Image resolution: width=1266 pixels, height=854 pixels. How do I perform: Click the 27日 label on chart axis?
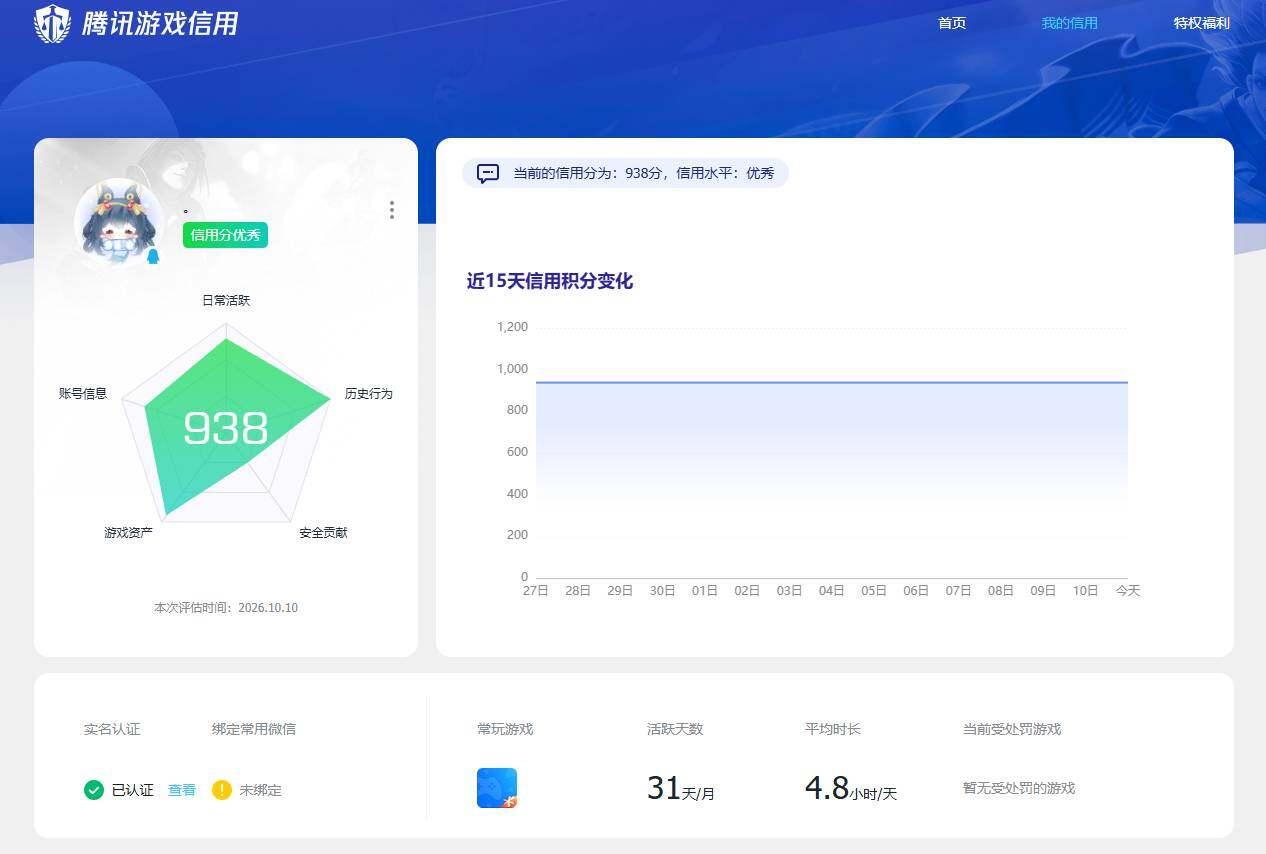[536, 591]
